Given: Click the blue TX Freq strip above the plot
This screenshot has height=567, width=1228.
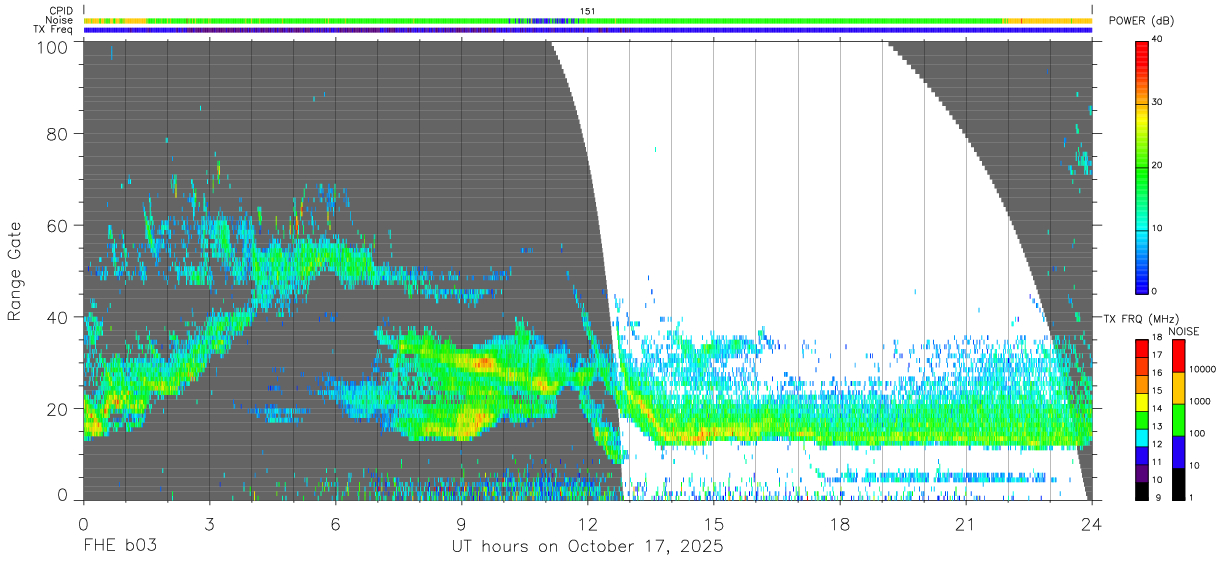Looking at the screenshot, I should [588, 30].
